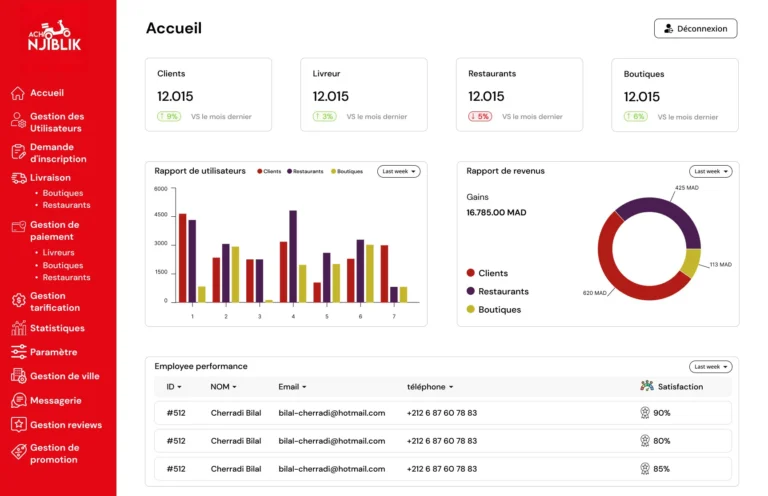Click the wallet icon for Gestion de paiement
Image resolution: width=768 pixels, height=496 pixels.
19,226
